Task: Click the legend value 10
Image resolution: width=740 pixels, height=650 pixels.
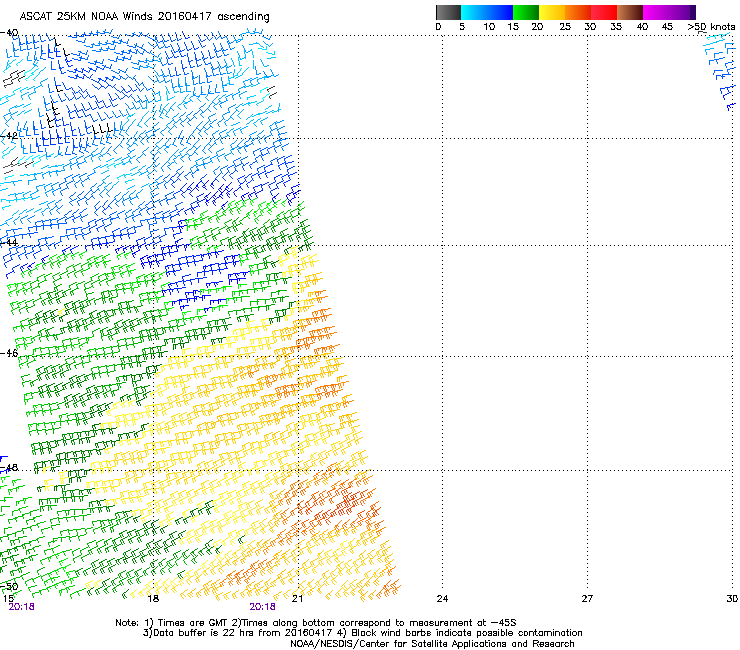Action: (489, 27)
